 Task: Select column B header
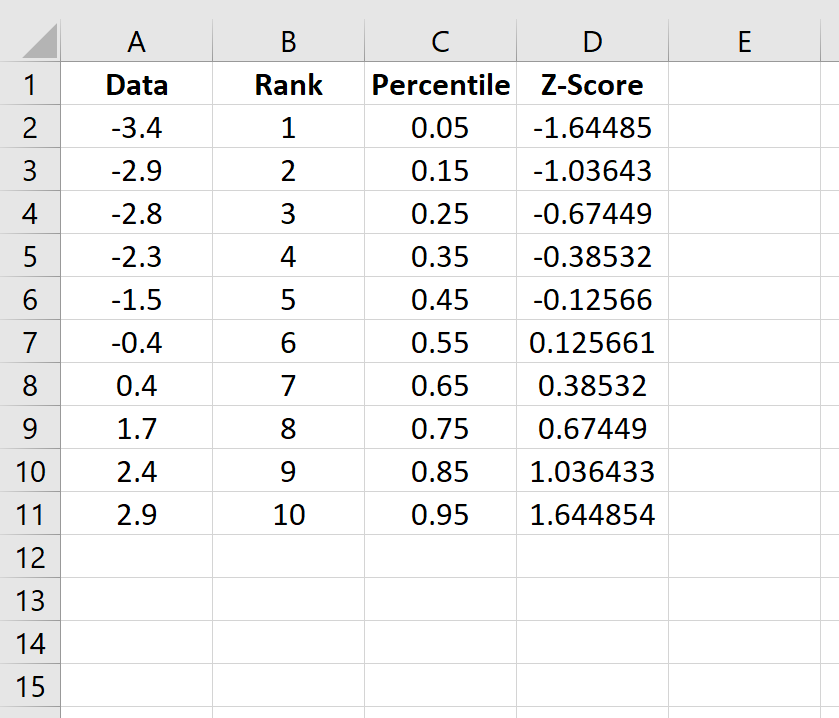(x=288, y=42)
